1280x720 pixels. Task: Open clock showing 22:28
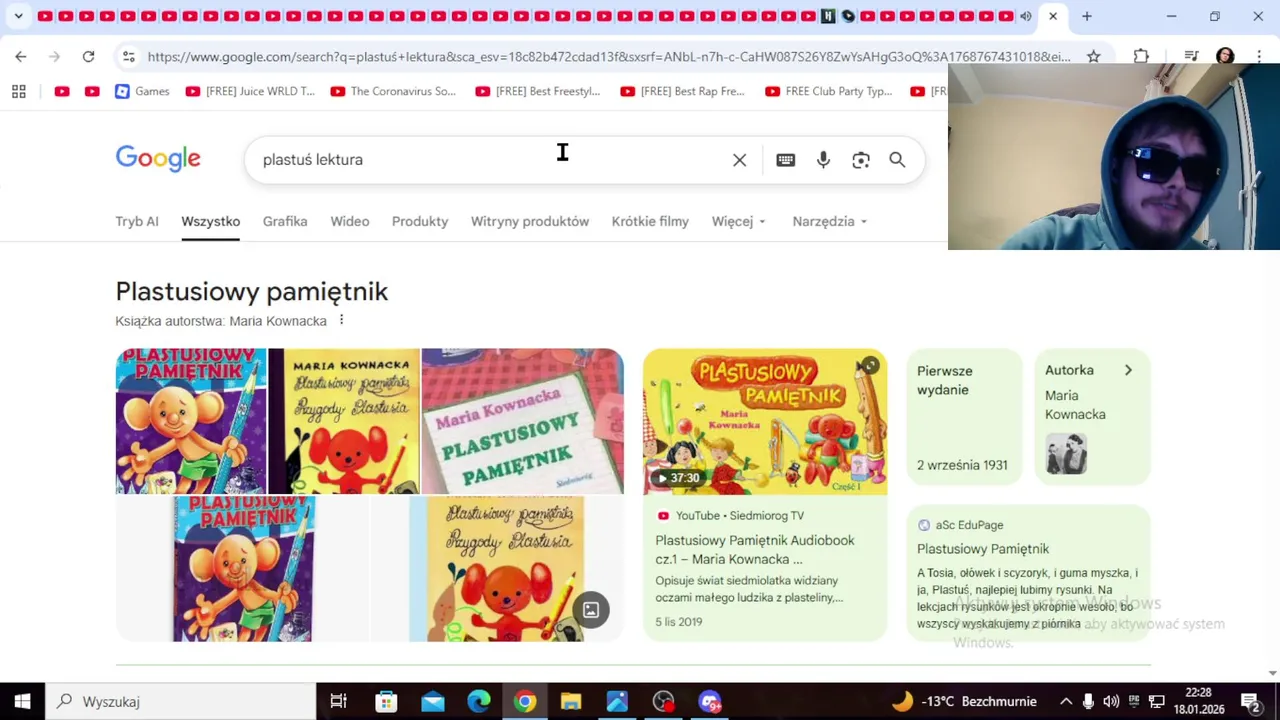coord(1198,701)
